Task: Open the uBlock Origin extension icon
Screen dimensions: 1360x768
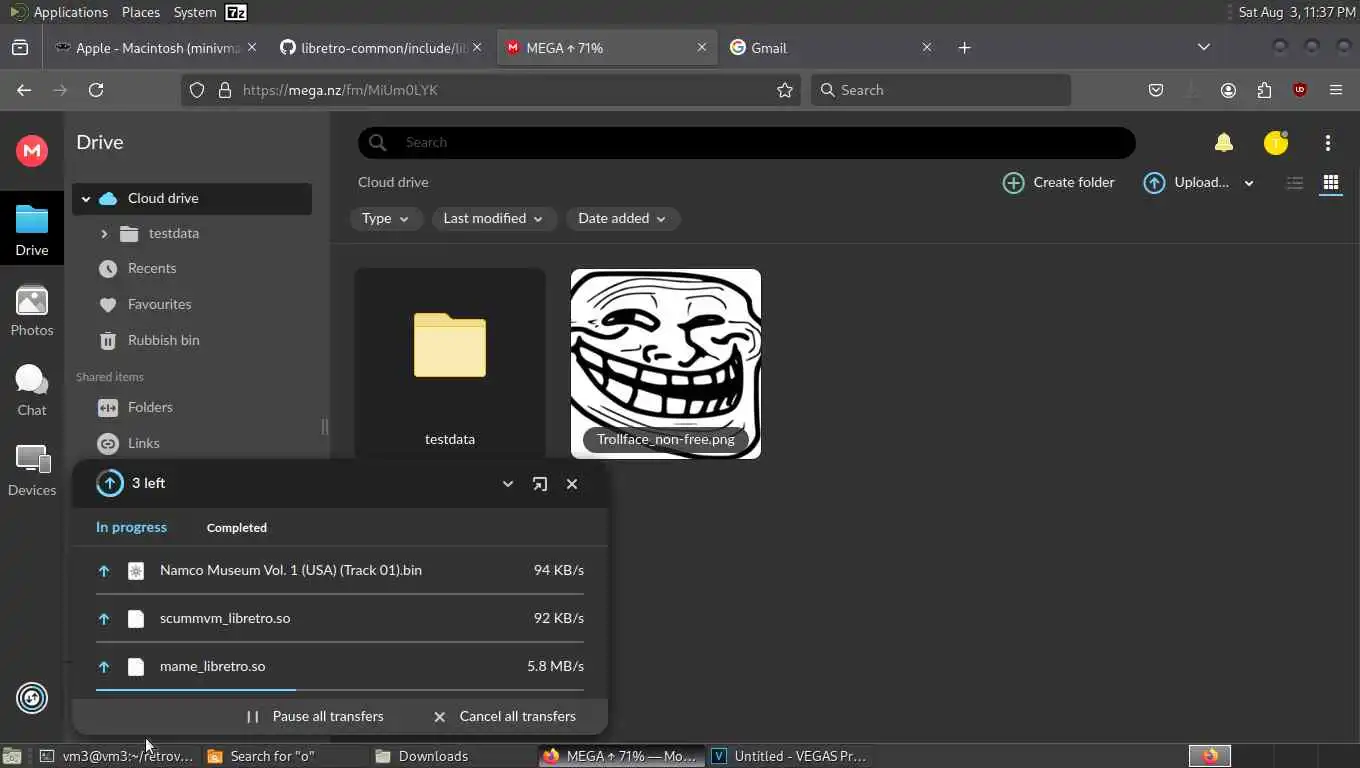Action: 1300,90
